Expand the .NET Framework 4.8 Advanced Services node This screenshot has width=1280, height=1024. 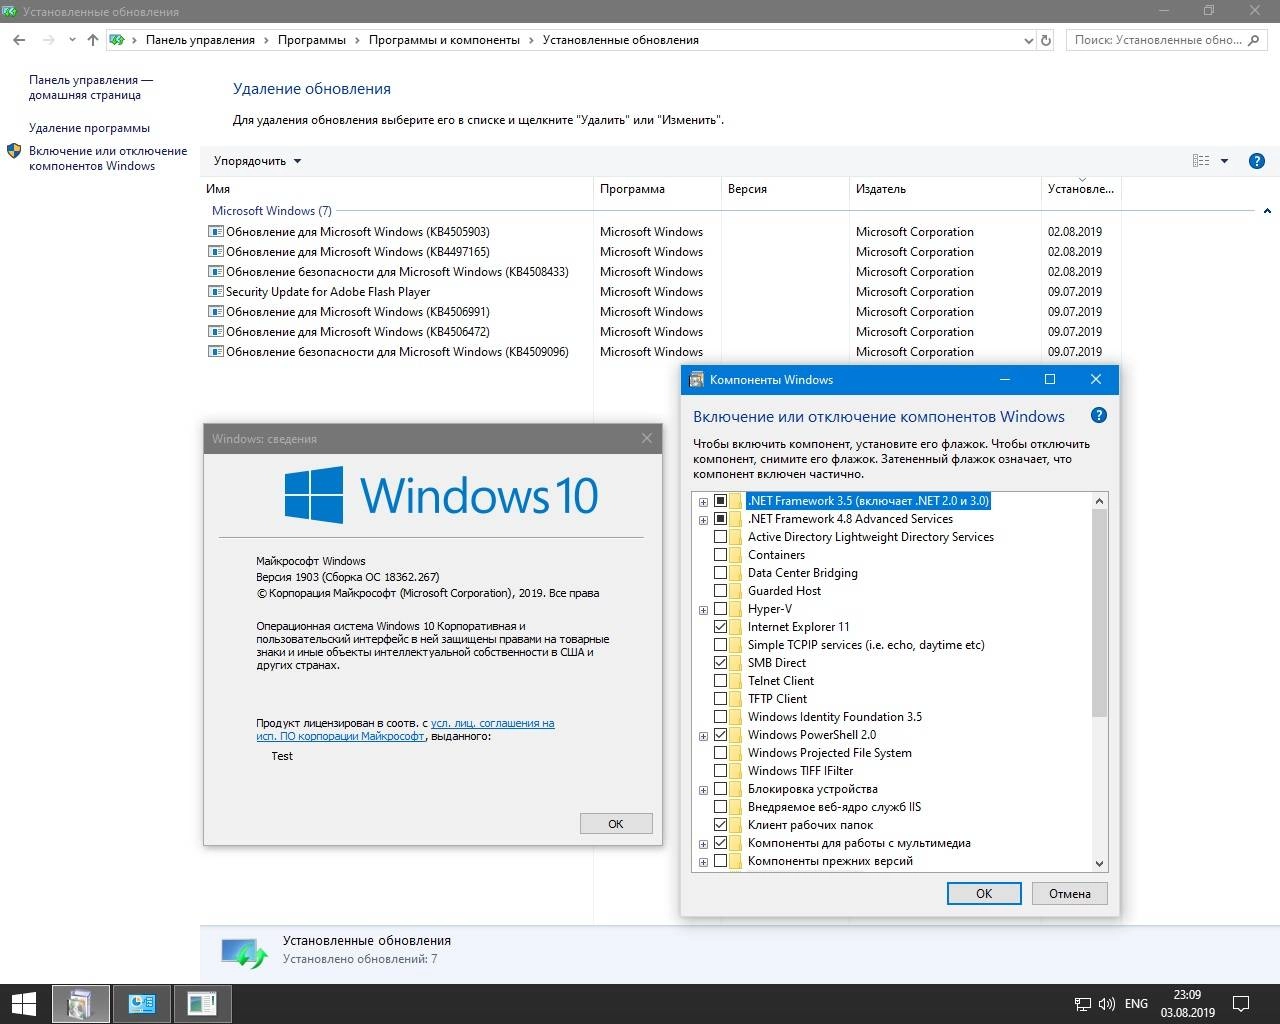703,520
